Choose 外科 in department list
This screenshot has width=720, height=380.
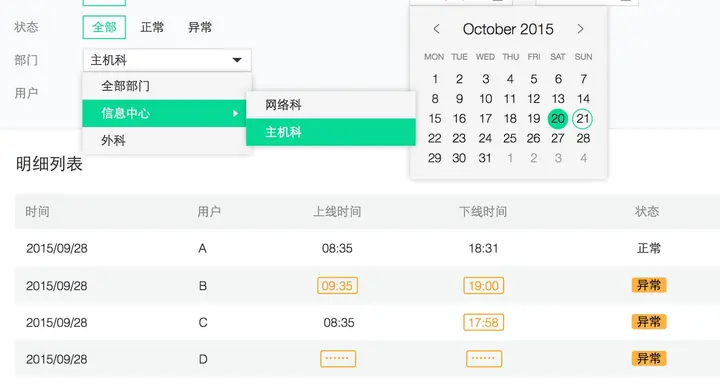pos(167,140)
